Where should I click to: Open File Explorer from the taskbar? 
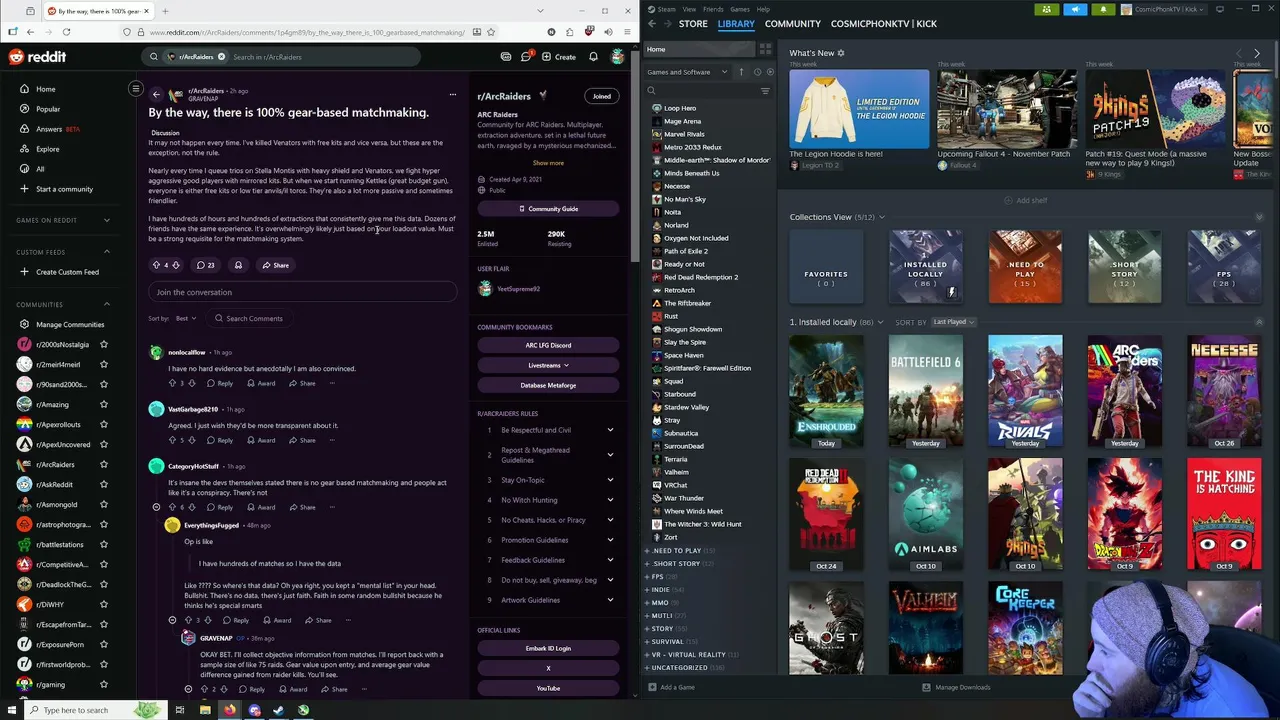tap(204, 710)
